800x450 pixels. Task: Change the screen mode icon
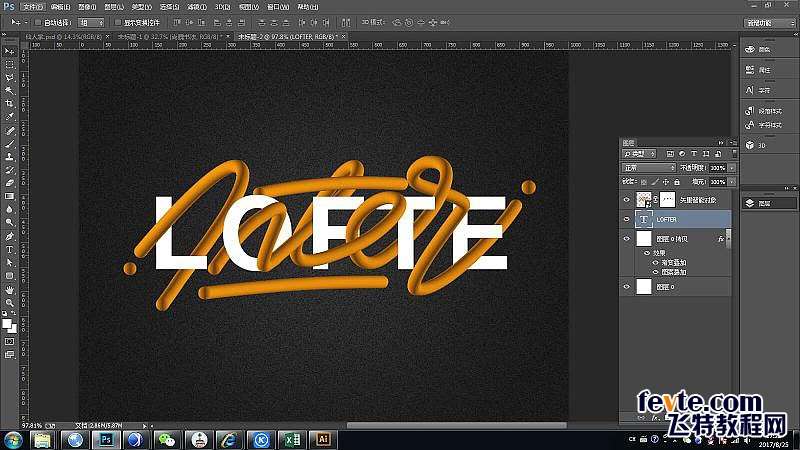pos(10,355)
